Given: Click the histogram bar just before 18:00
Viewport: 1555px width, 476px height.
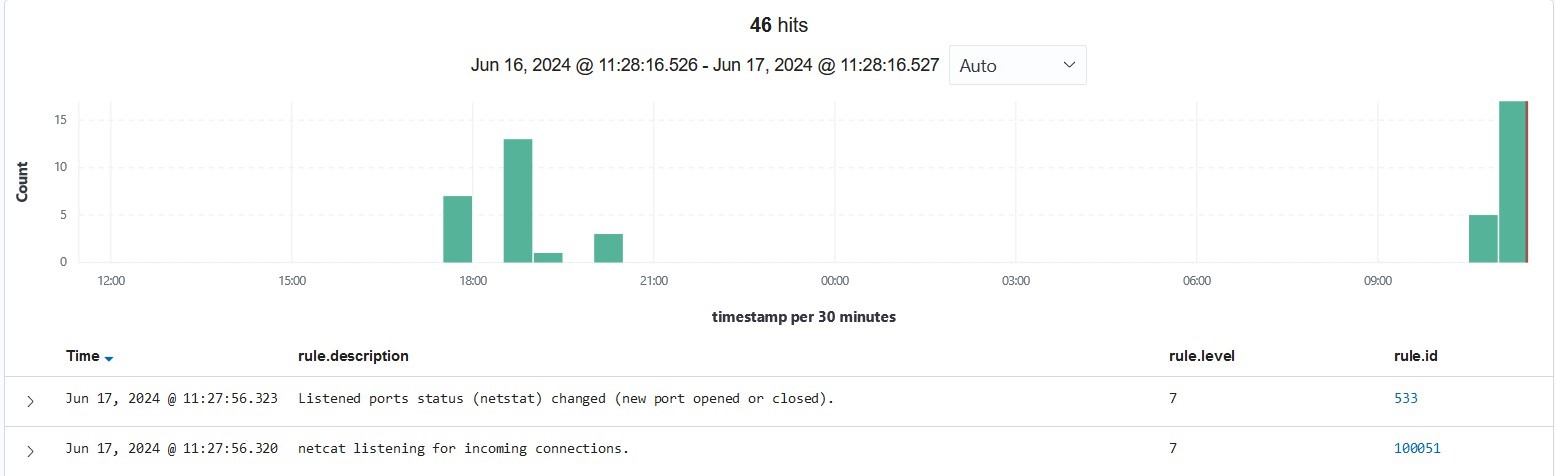Looking at the screenshot, I should point(457,229).
